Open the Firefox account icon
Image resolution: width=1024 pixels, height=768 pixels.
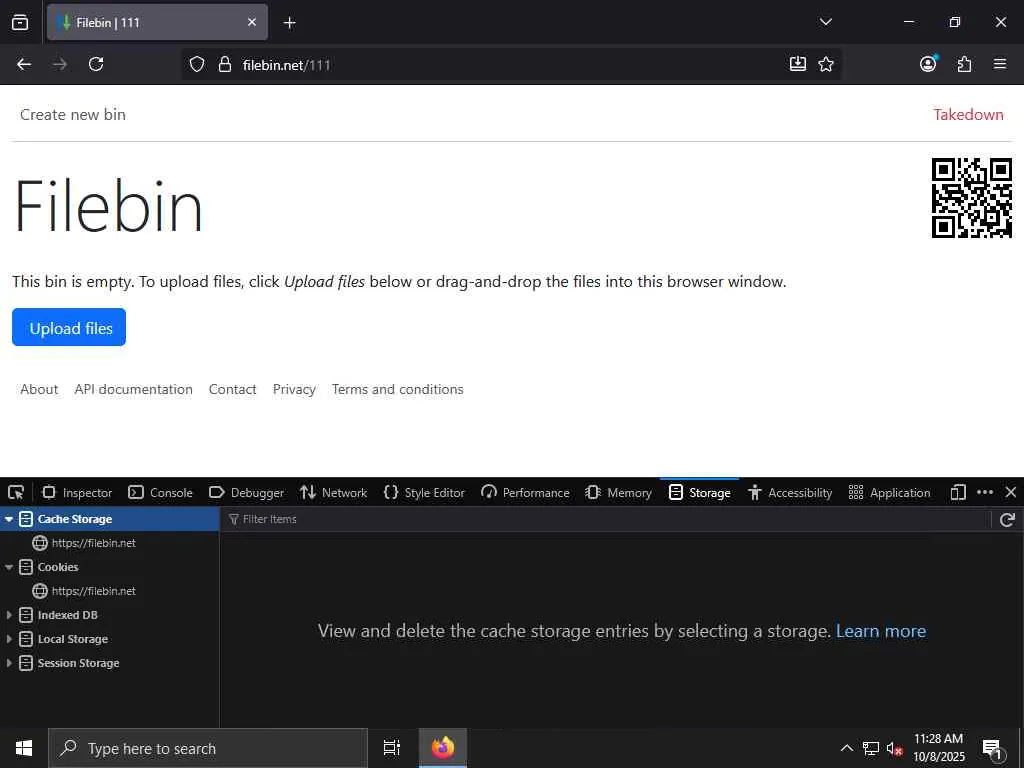(928, 64)
